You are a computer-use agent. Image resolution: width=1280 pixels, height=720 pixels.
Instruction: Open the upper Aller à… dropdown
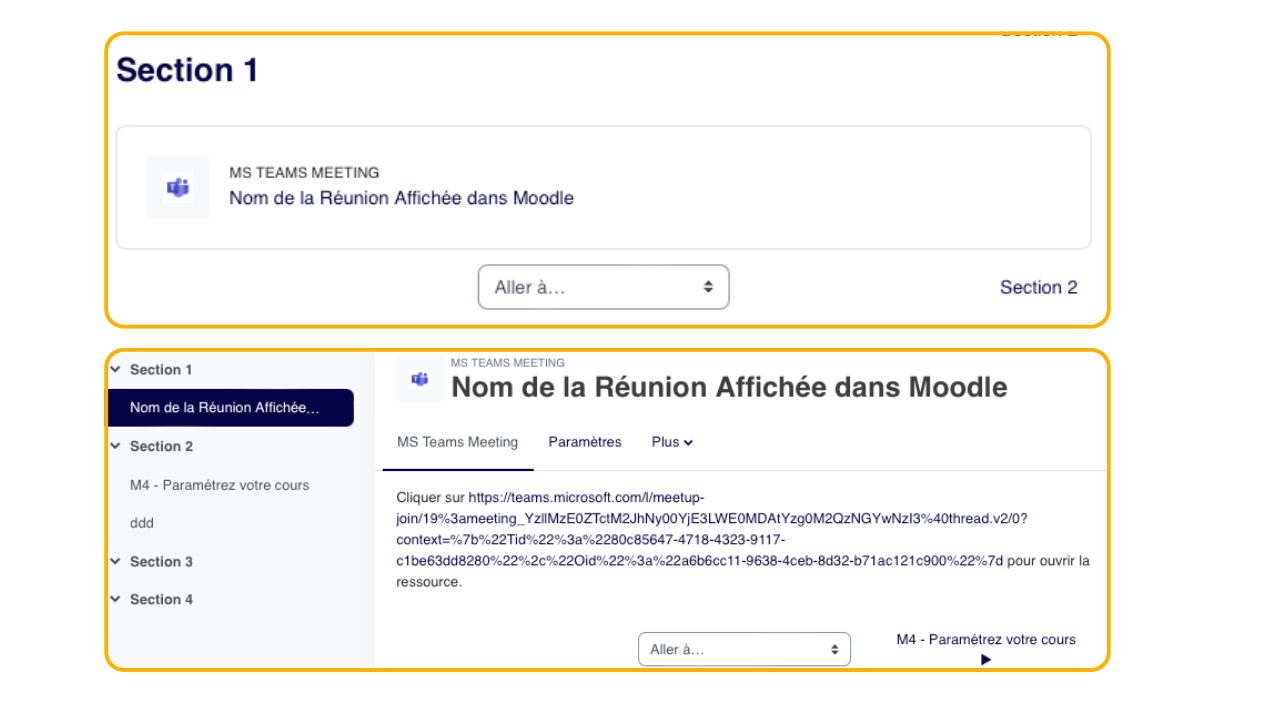click(604, 287)
